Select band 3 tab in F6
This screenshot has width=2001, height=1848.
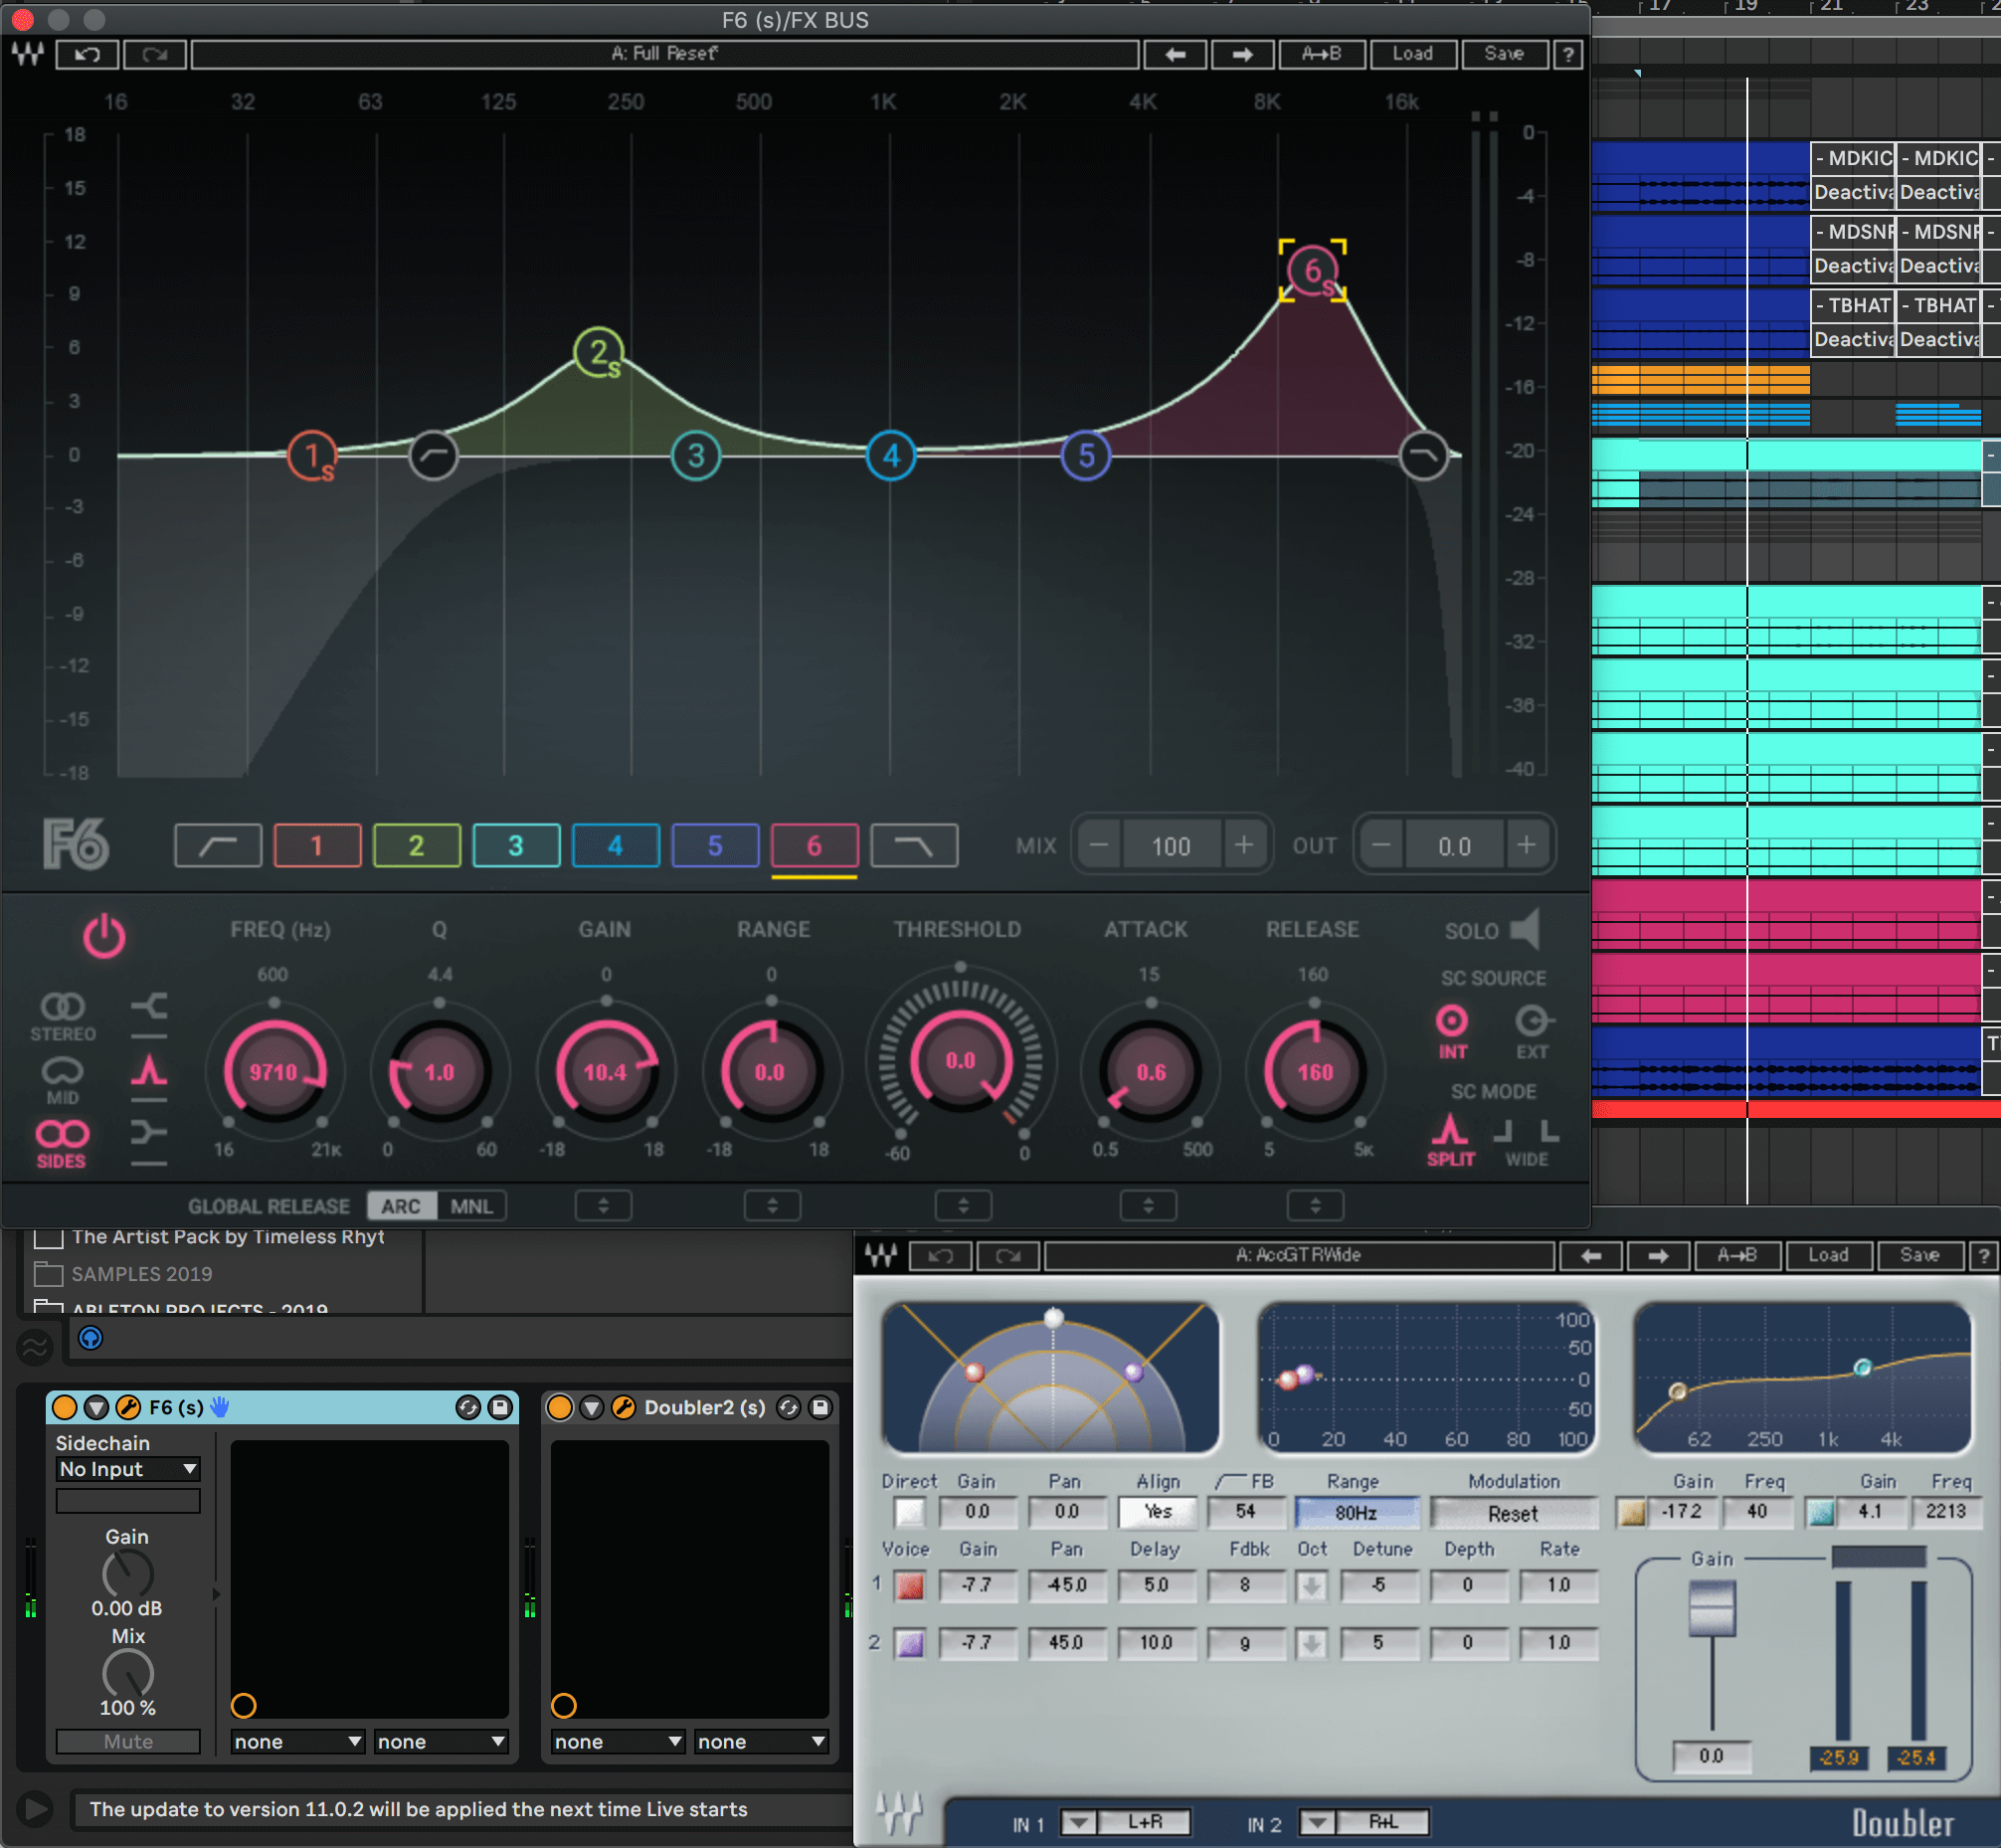pyautogui.click(x=516, y=846)
